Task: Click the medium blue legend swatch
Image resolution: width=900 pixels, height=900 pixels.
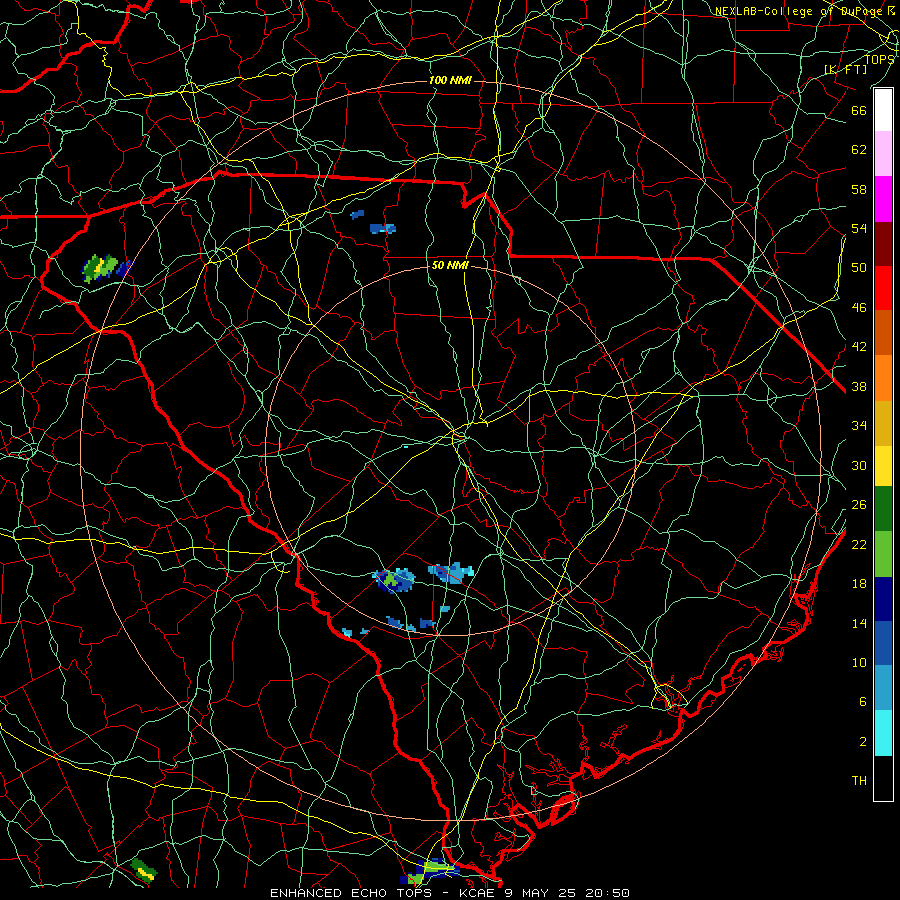Action: 883,643
